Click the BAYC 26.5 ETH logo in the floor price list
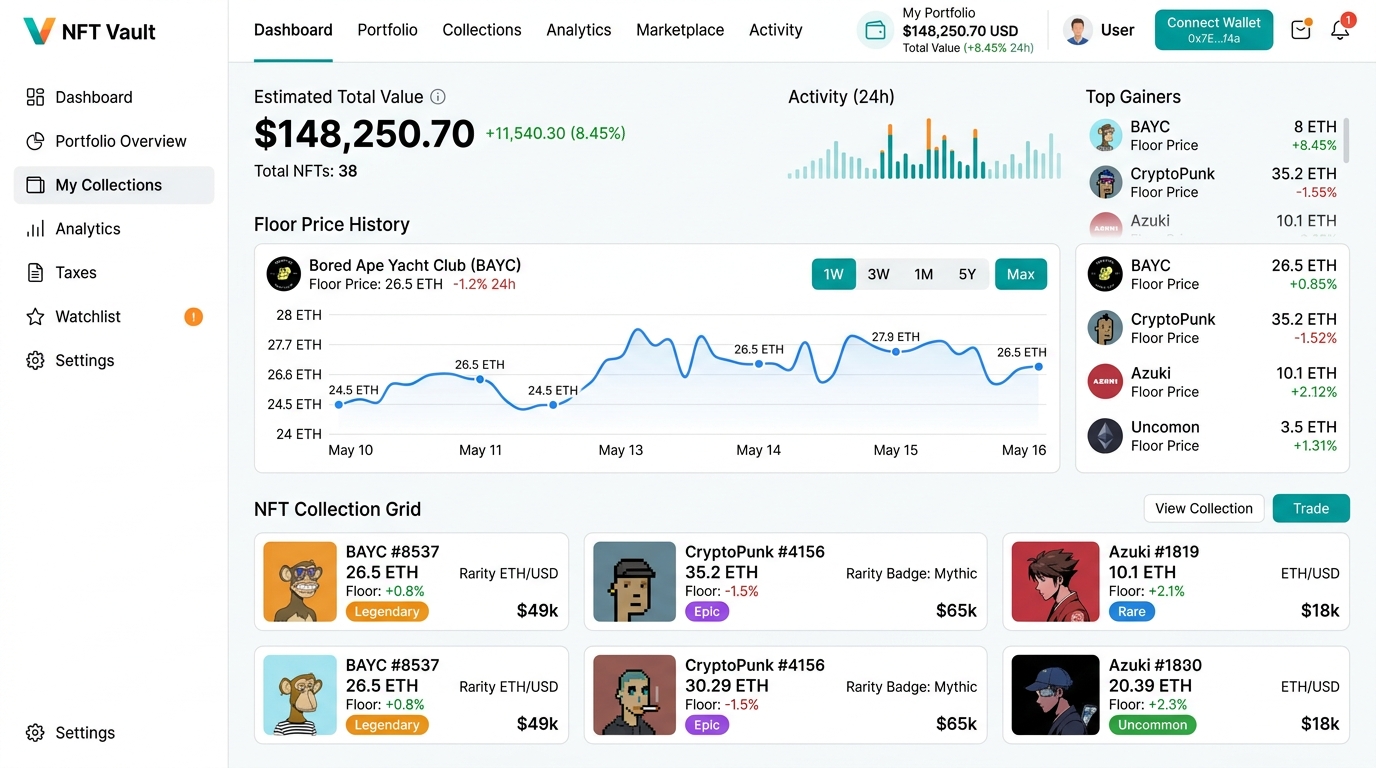Screen dimensions: 1376x768 click(x=1105, y=274)
